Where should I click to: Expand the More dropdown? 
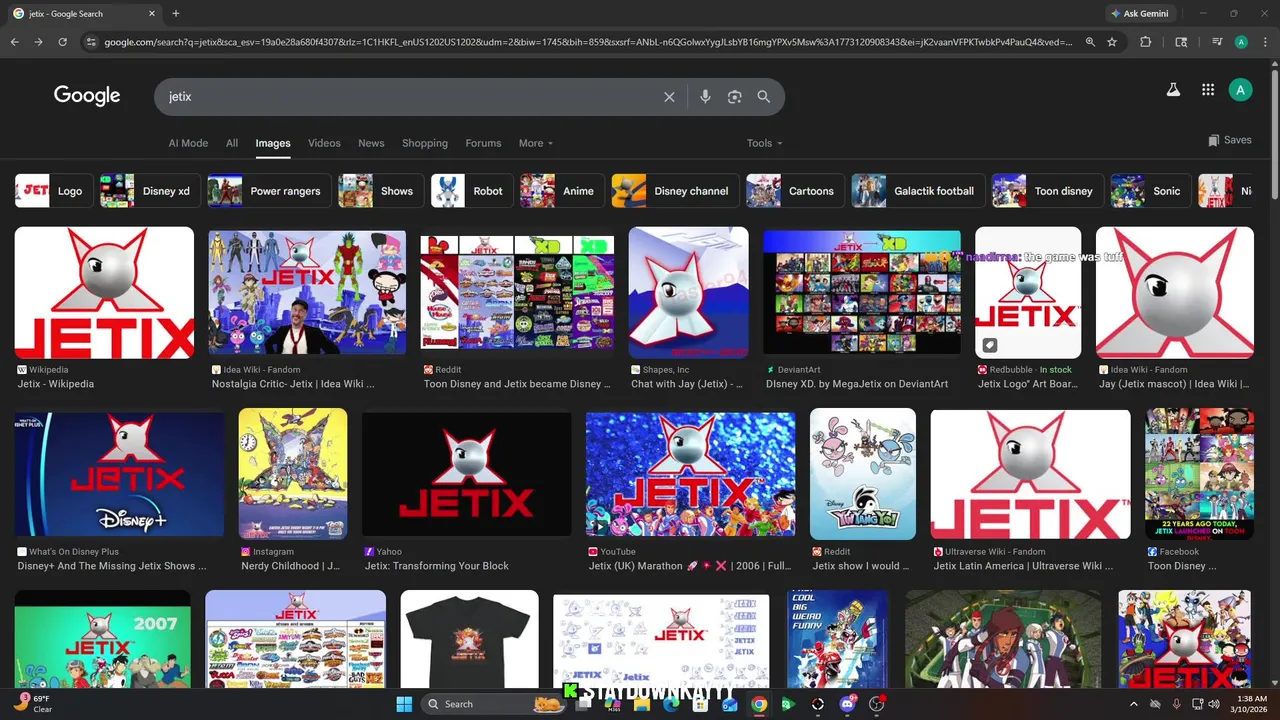535,143
